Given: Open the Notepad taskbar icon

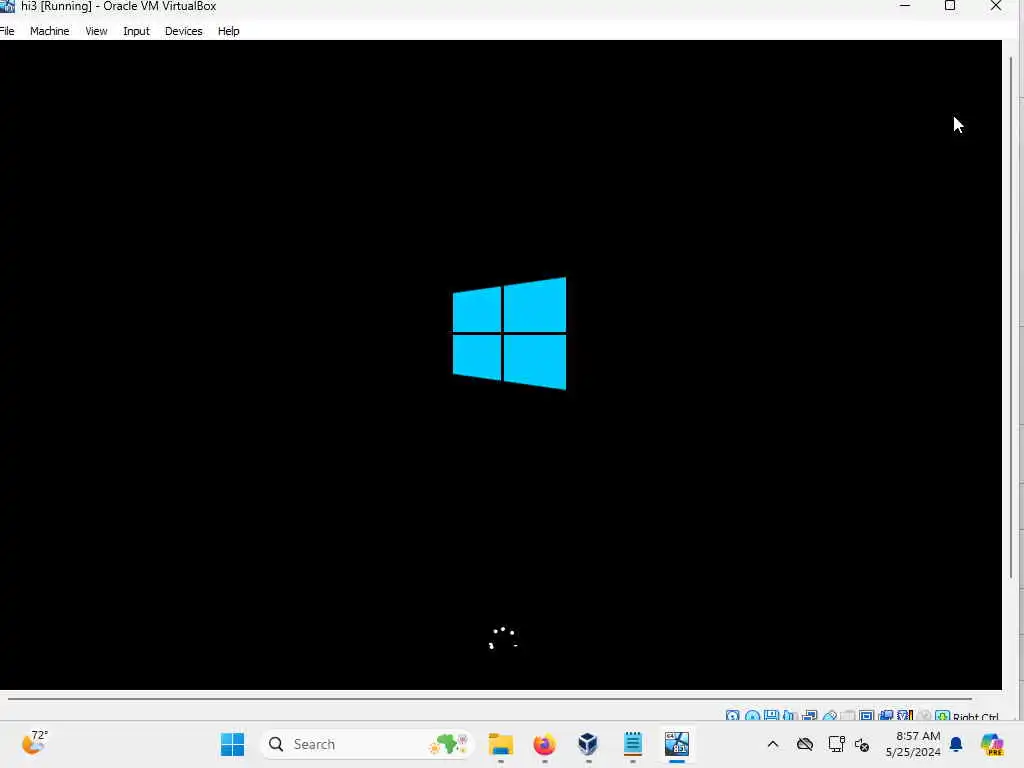Looking at the screenshot, I should pyautogui.click(x=633, y=744).
